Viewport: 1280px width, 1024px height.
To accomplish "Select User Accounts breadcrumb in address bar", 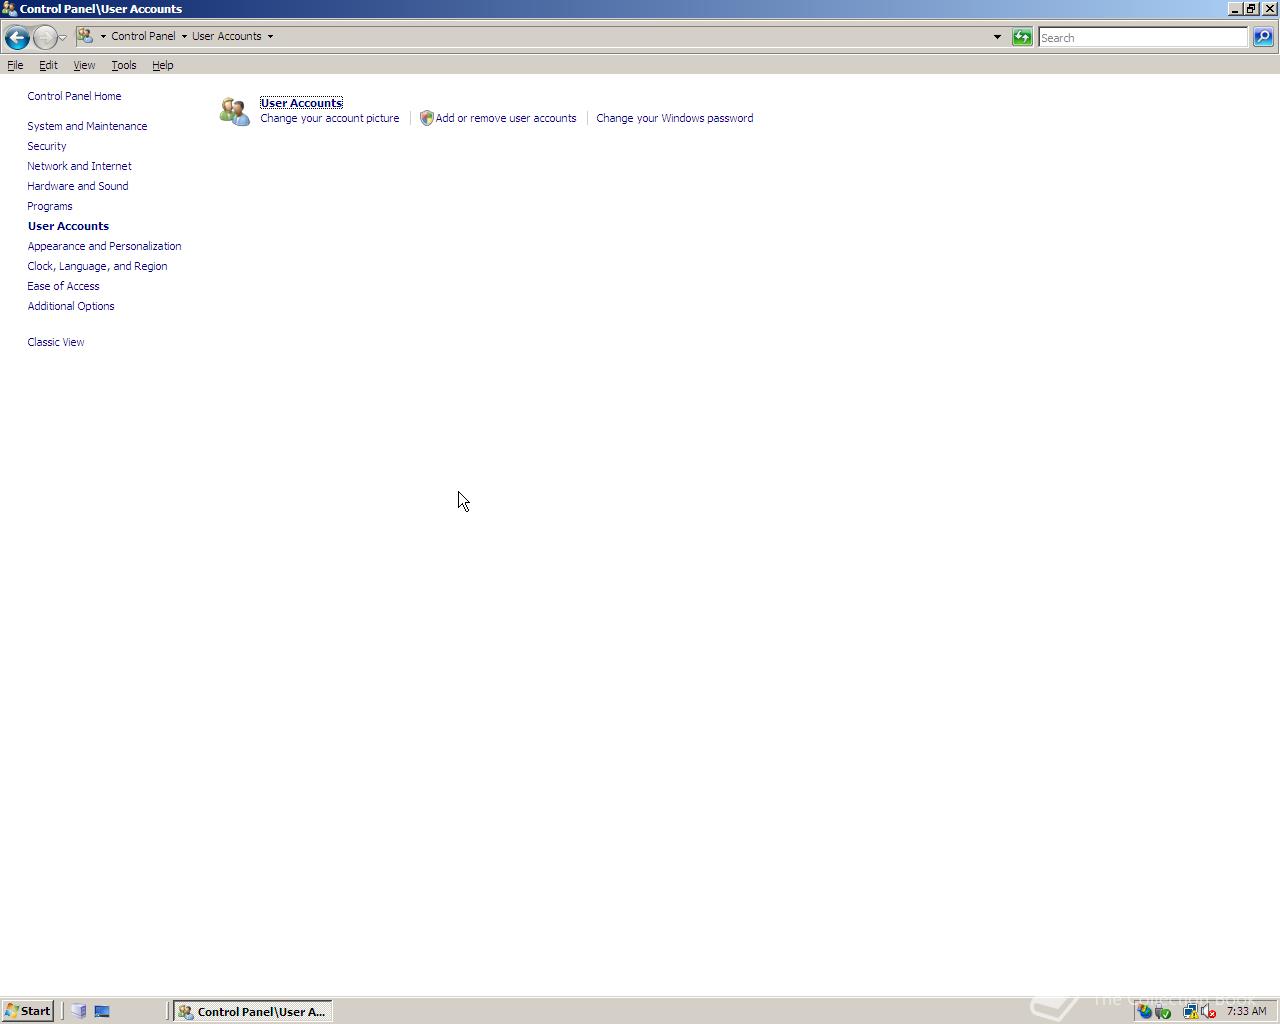I will click(226, 36).
